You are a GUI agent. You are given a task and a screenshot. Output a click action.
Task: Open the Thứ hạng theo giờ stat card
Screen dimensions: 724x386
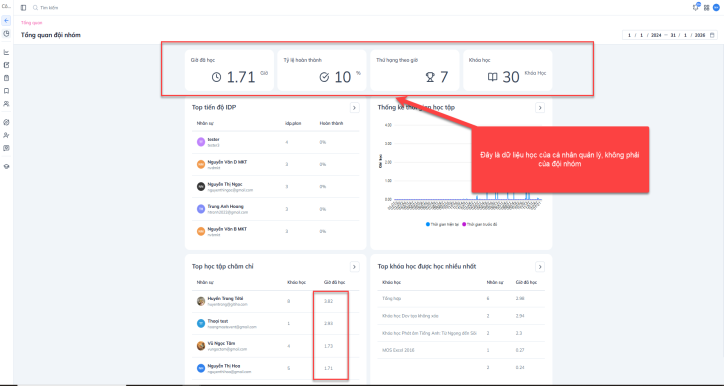[415, 70]
